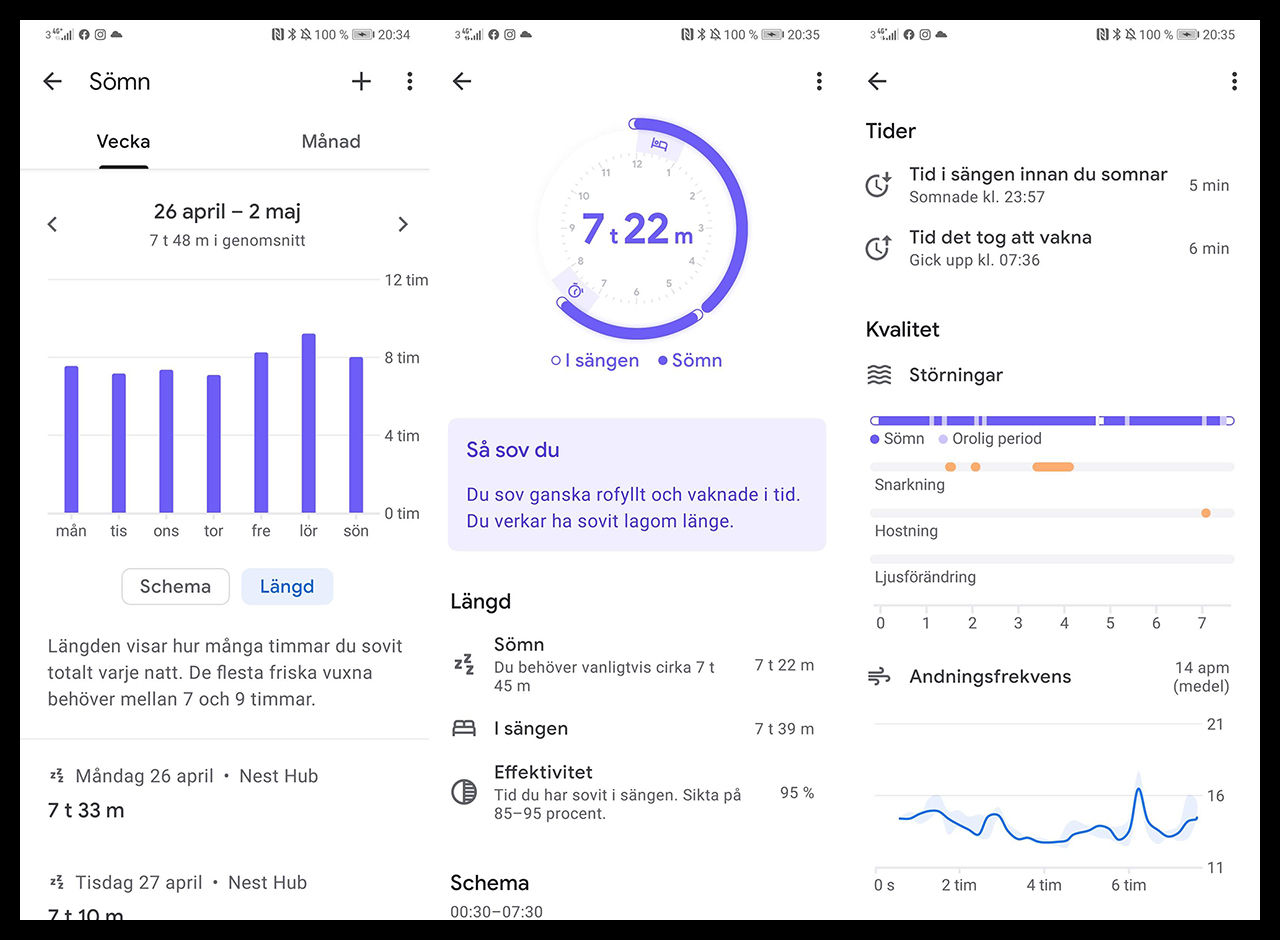Image resolution: width=1280 pixels, height=940 pixels.
Task: Tap the Störningar waves icon
Action: pos(879,376)
